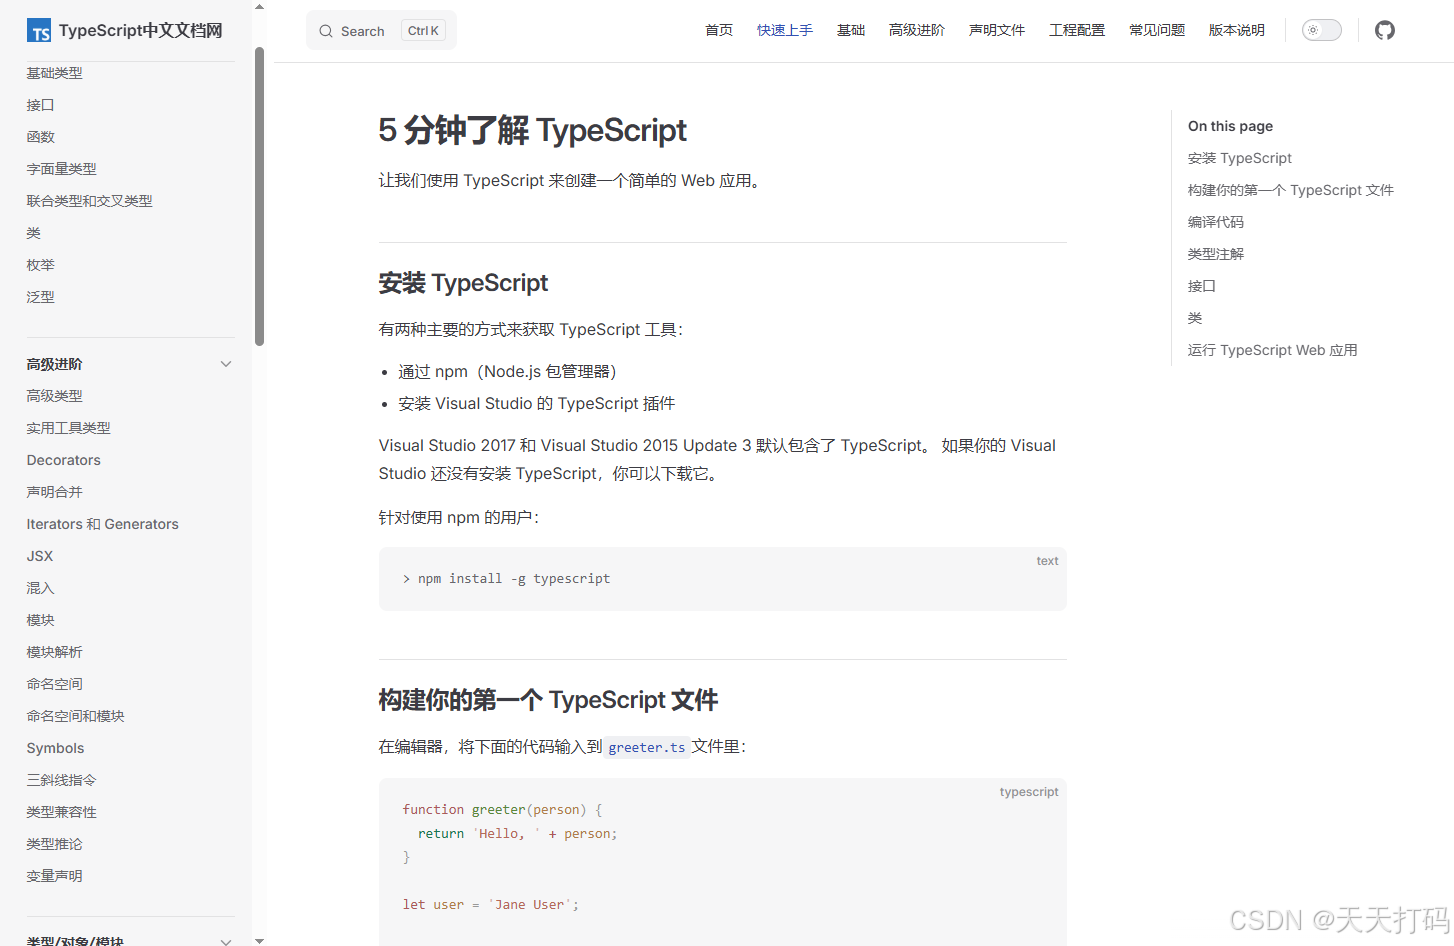Open the 首页 nav item
This screenshot has width=1454, height=946.
click(x=719, y=30)
